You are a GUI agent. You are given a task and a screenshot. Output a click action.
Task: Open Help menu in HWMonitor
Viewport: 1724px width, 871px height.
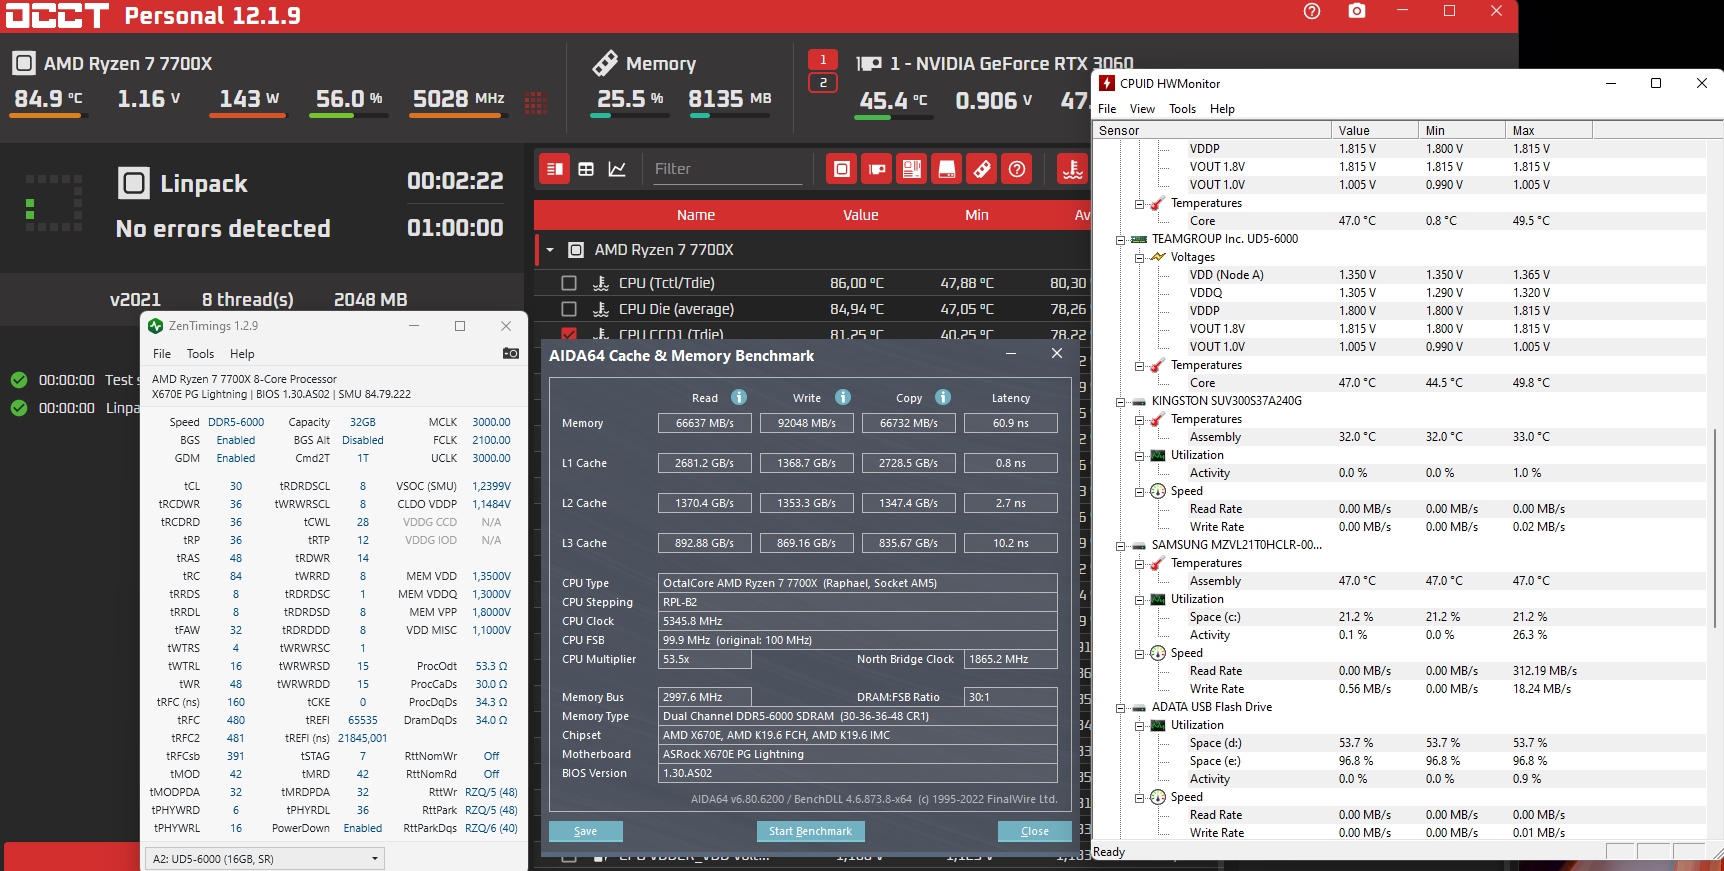1222,109
